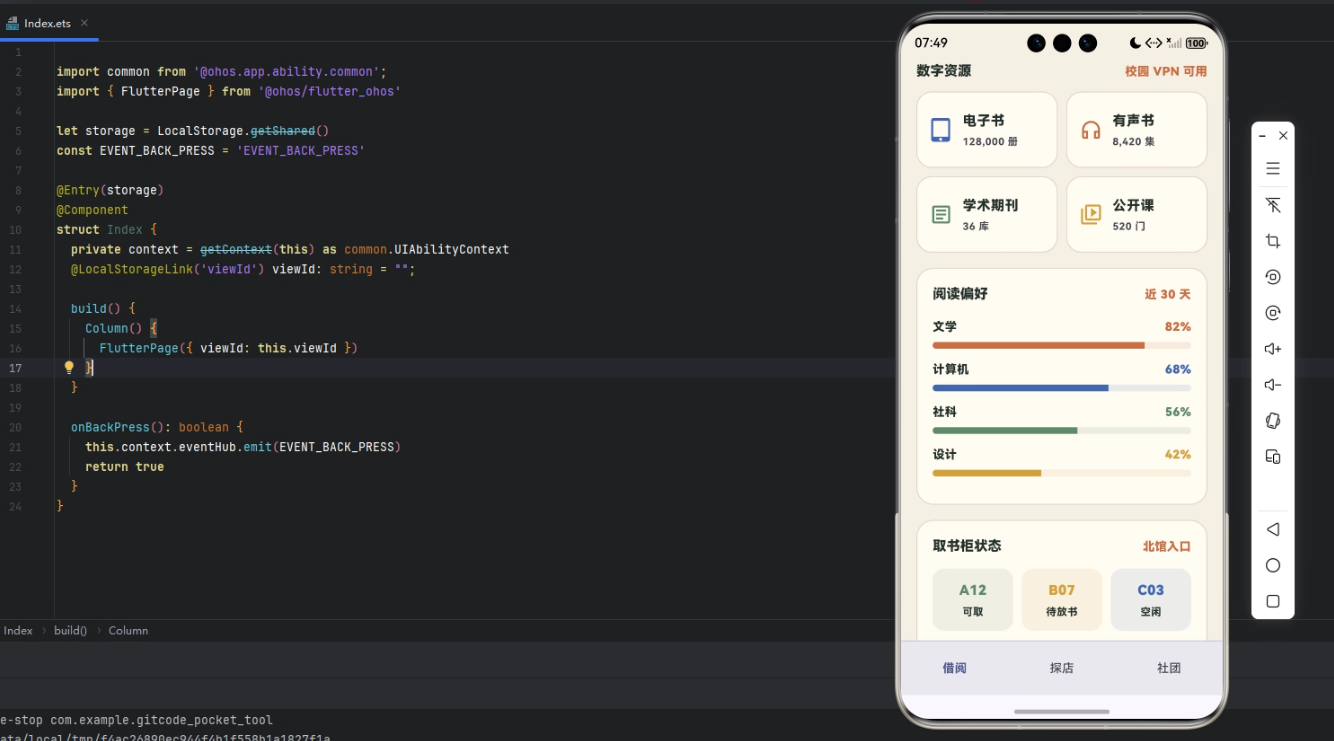Tap the C03 空闲 locker button
Image resolution: width=1334 pixels, height=741 pixels.
1151,600
